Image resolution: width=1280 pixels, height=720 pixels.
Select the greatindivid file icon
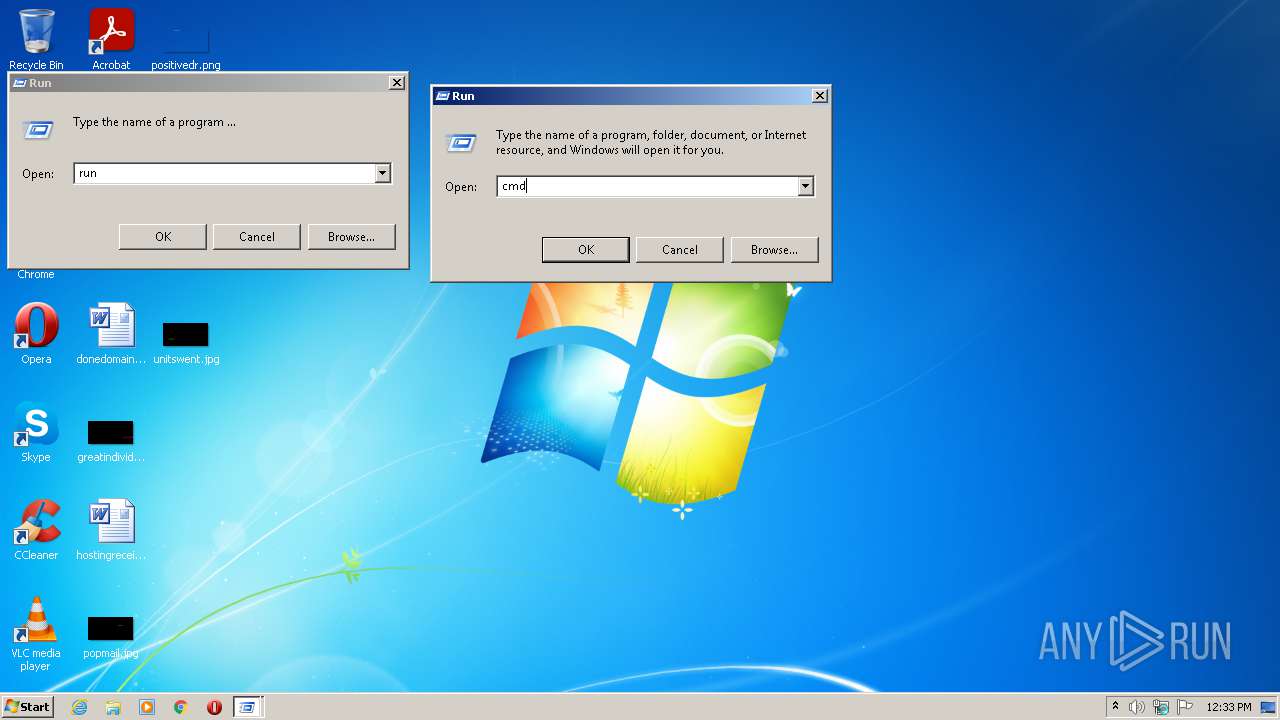(111, 440)
